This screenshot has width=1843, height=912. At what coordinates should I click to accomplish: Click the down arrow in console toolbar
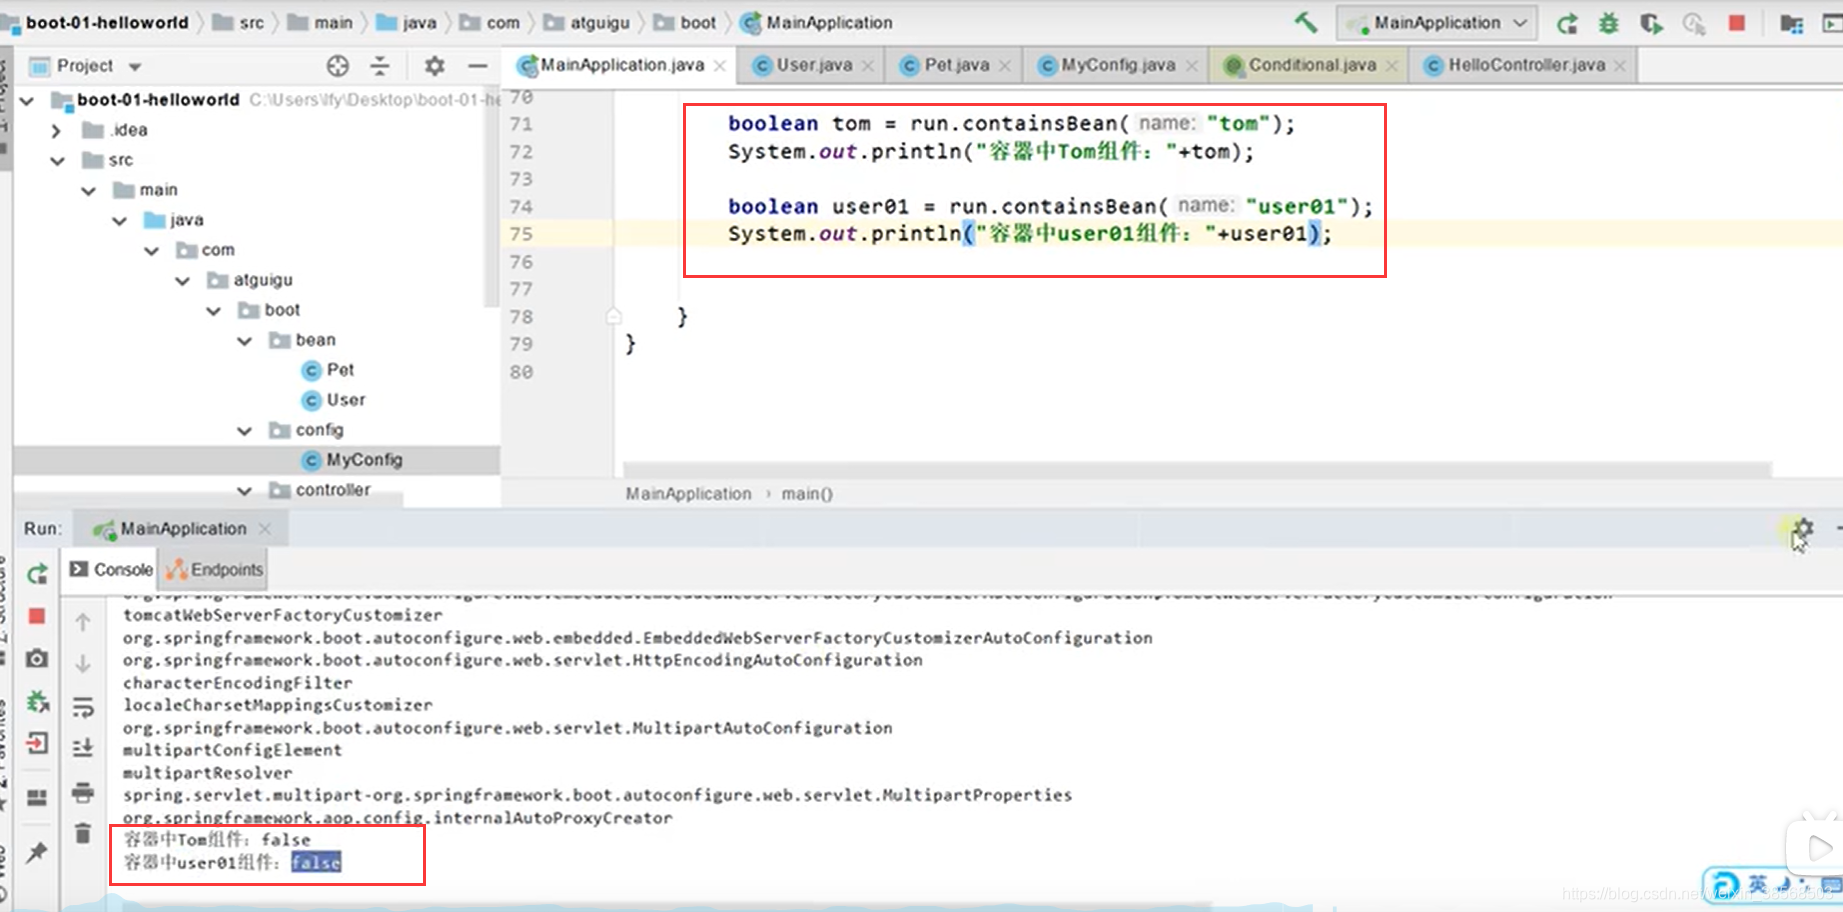[x=83, y=664]
